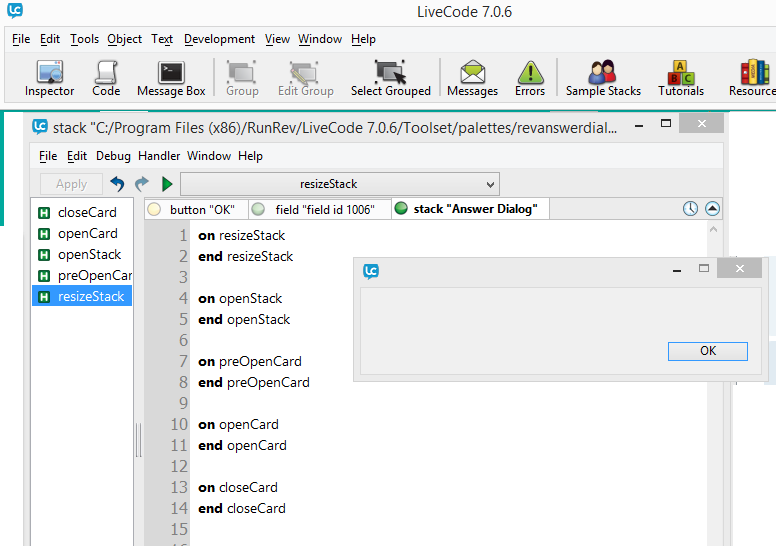
Task: Switch to the button "OK" script tab
Action: click(195, 209)
